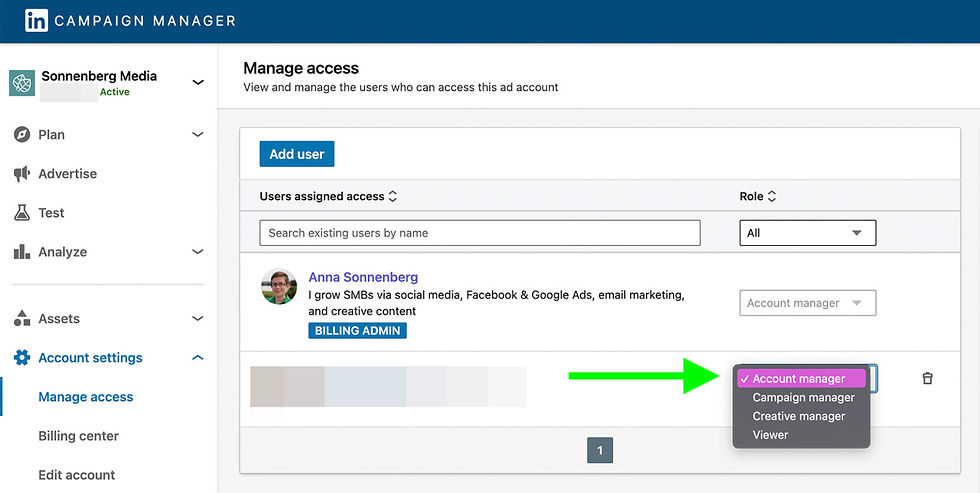Expand the Analyze section chevron
Viewport: 980px width, 493px height.
(x=198, y=252)
